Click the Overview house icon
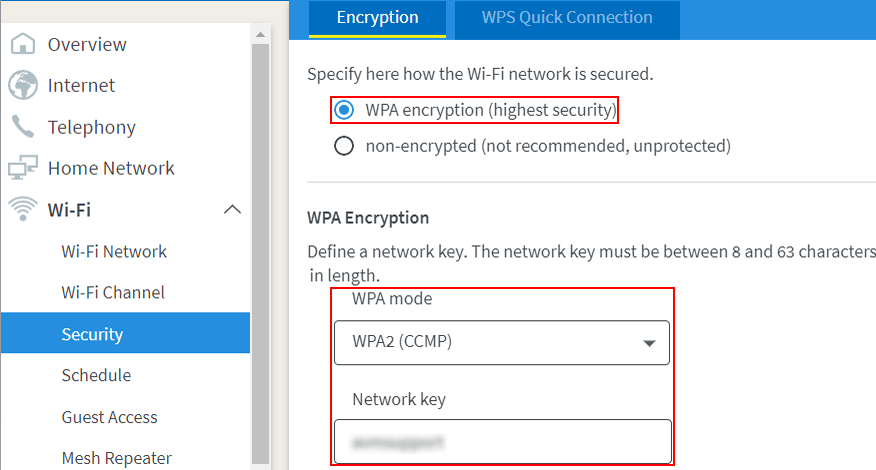The image size is (876, 470). point(22,44)
